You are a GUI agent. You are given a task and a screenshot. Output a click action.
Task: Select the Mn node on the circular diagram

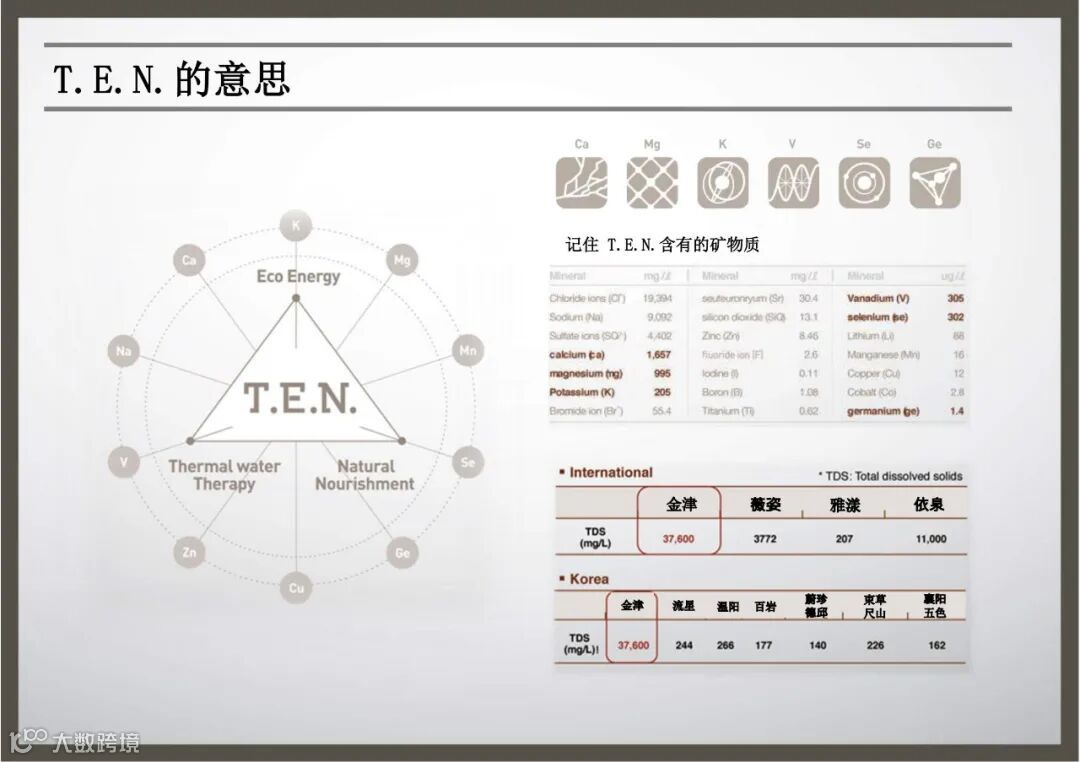[x=468, y=351]
